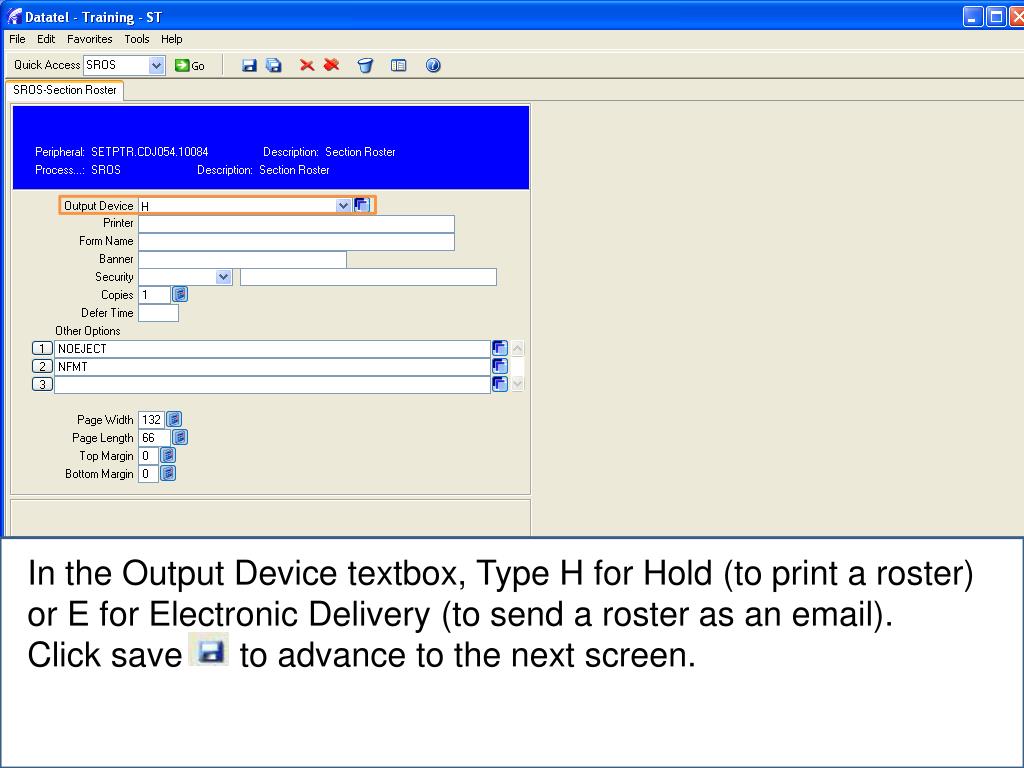Viewport: 1024px width, 768px height.
Task: Click the Defer Time field
Action: pos(158,313)
